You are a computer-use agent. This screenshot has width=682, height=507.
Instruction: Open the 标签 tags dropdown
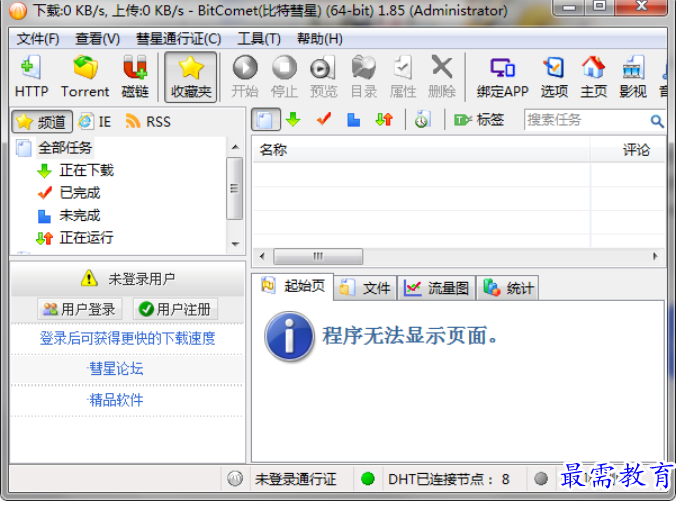click(479, 120)
